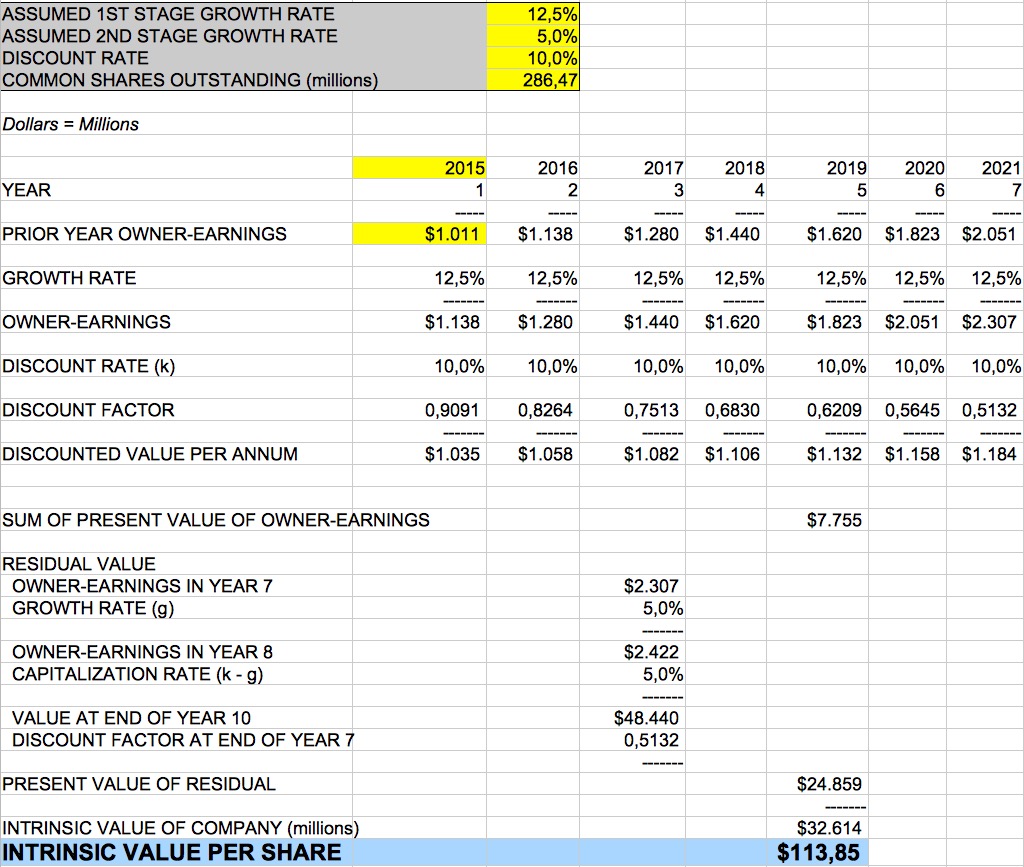This screenshot has width=1024, height=867.
Task: Click the 2021 year header cell
Action: 985,168
